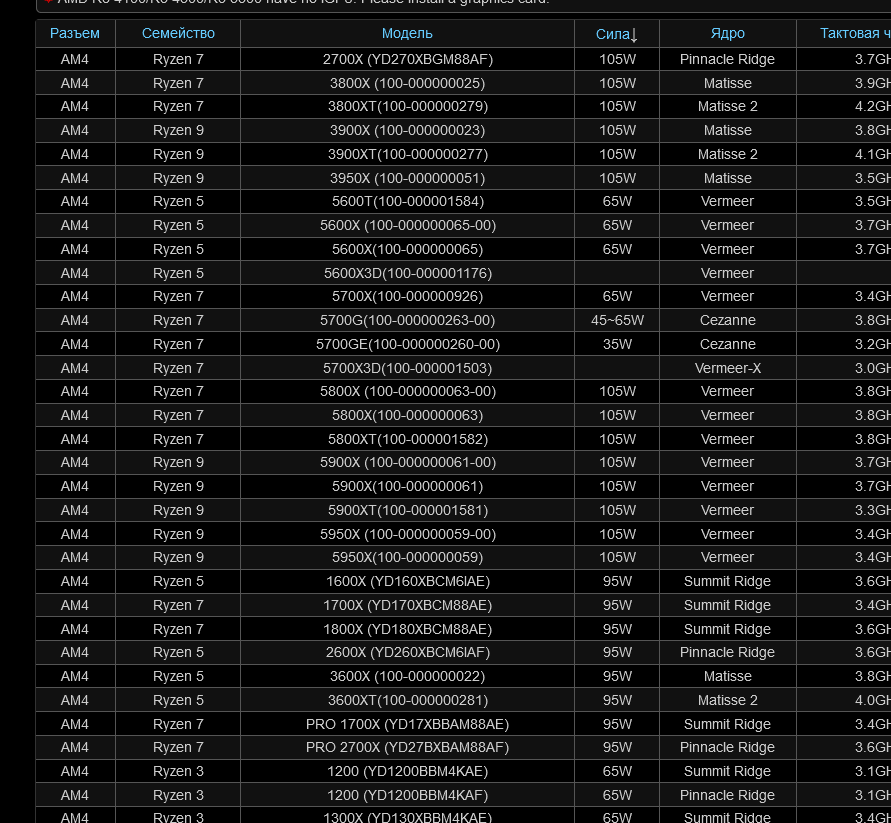Select model cell 3800XT(100-000000279)
Image resolution: width=891 pixels, height=823 pixels.
(x=407, y=106)
